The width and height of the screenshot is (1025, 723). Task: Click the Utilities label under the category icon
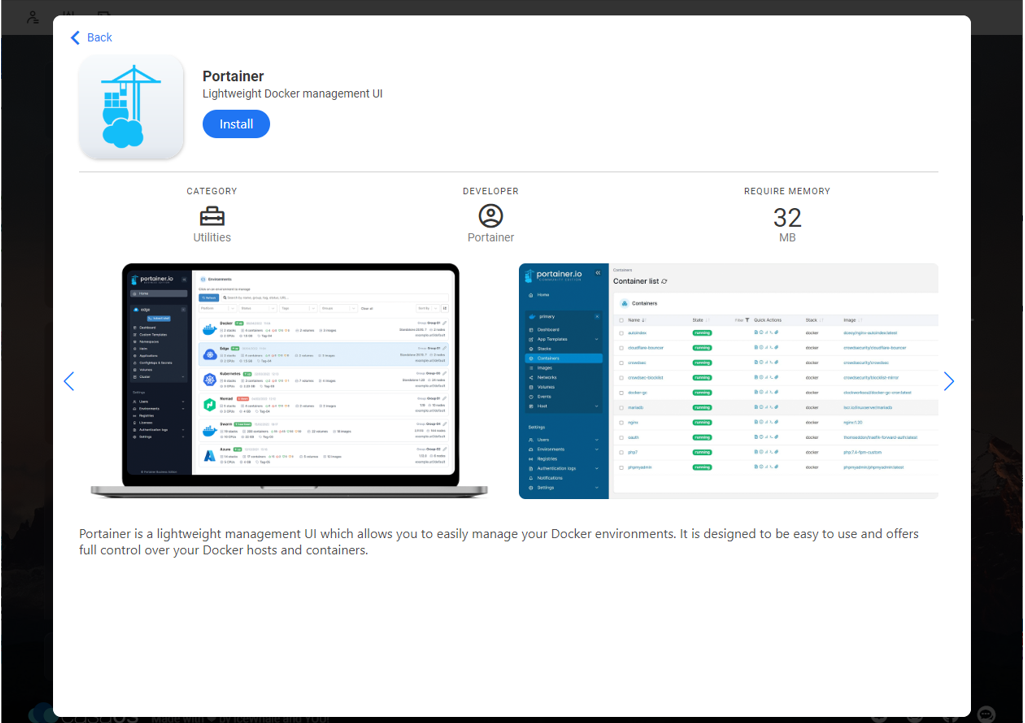(211, 237)
